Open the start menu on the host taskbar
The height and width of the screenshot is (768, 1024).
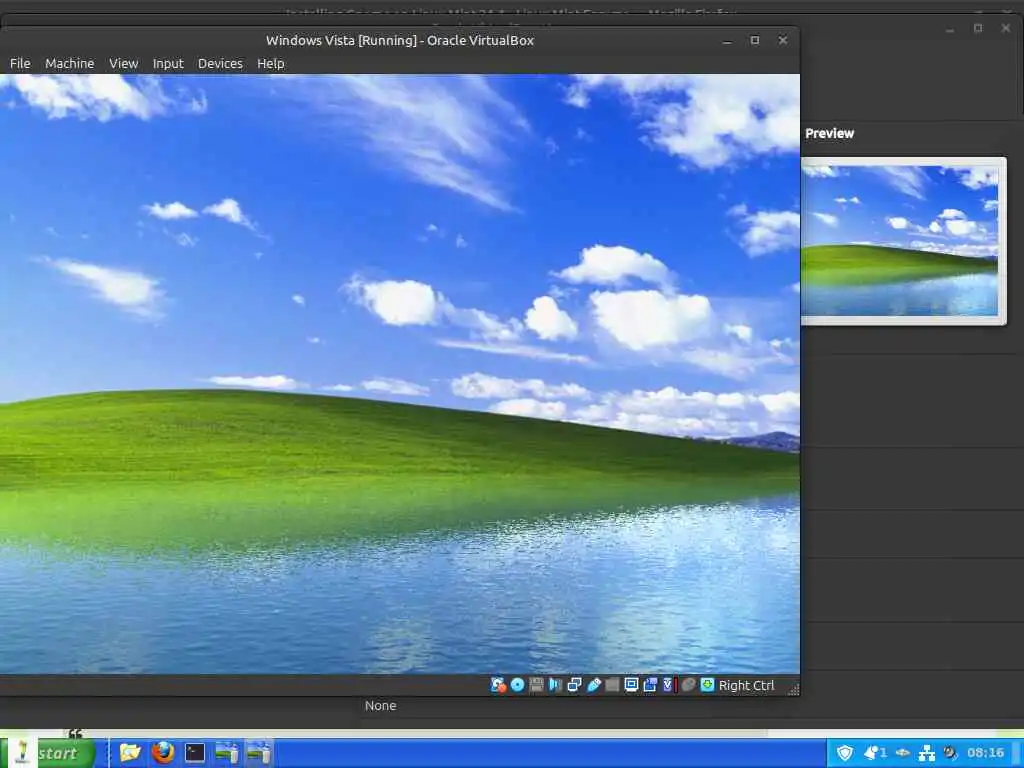click(x=47, y=753)
